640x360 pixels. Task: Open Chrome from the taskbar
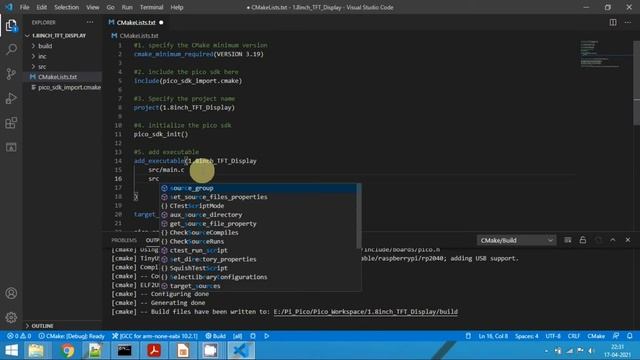67,351
